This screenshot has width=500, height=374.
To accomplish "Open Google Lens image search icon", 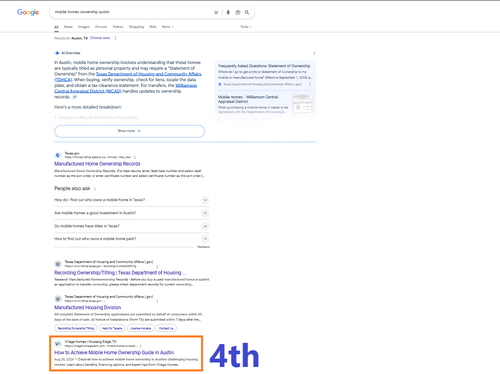I will (x=238, y=12).
